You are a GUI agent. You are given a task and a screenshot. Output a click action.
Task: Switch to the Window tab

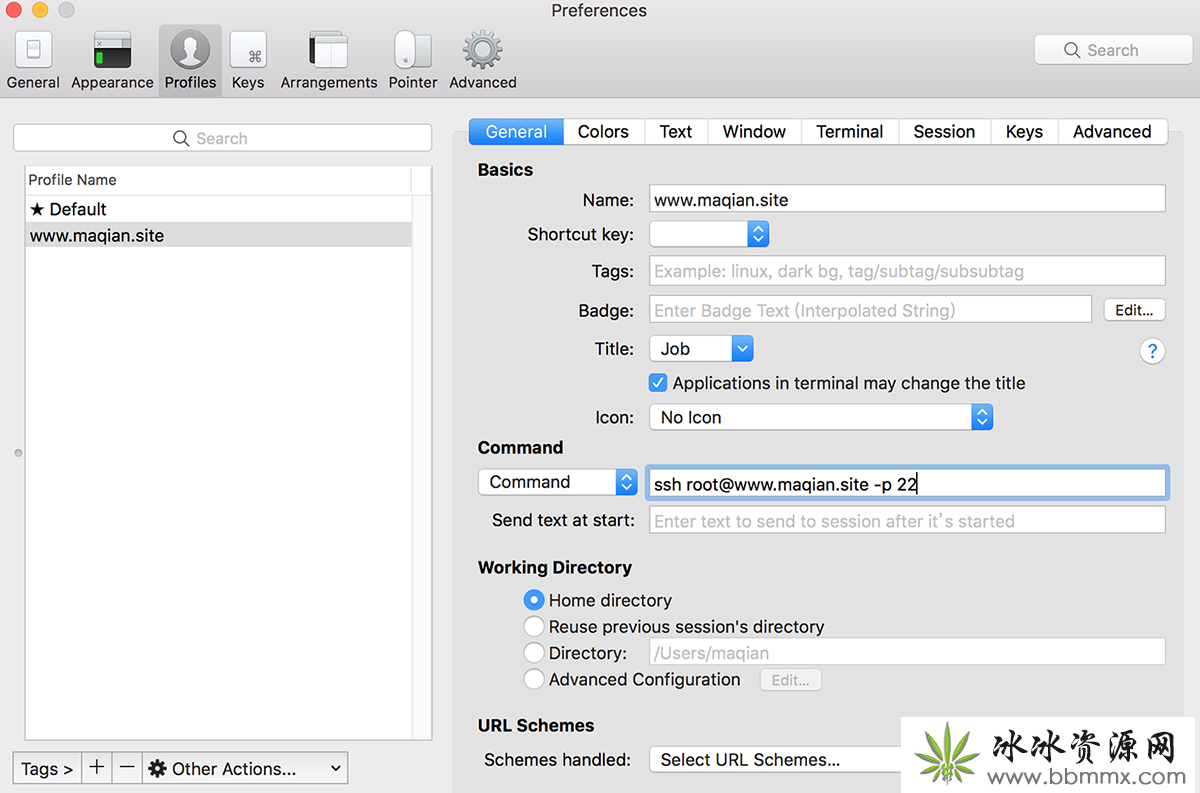[754, 131]
